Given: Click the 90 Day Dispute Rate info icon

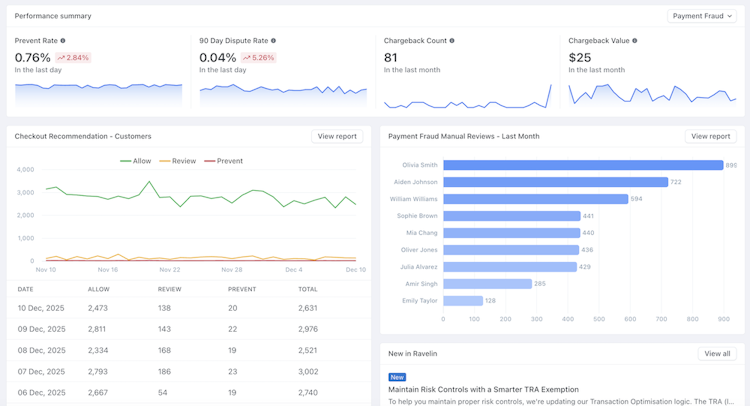Looking at the screenshot, I should point(273,41).
